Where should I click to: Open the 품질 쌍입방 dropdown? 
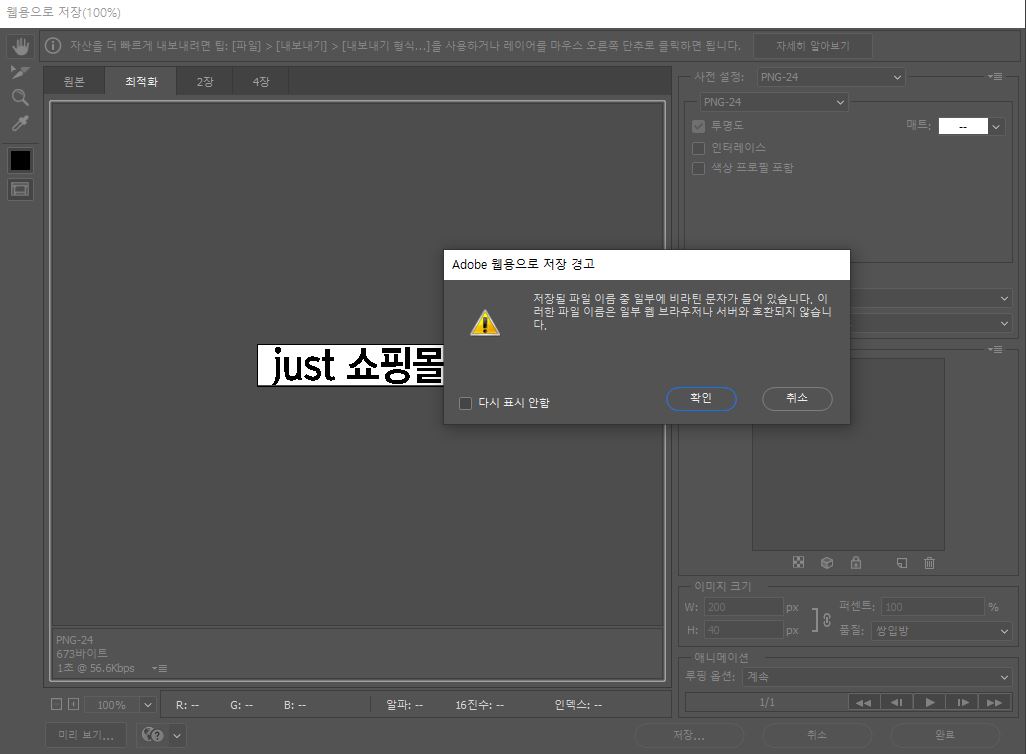[942, 631]
